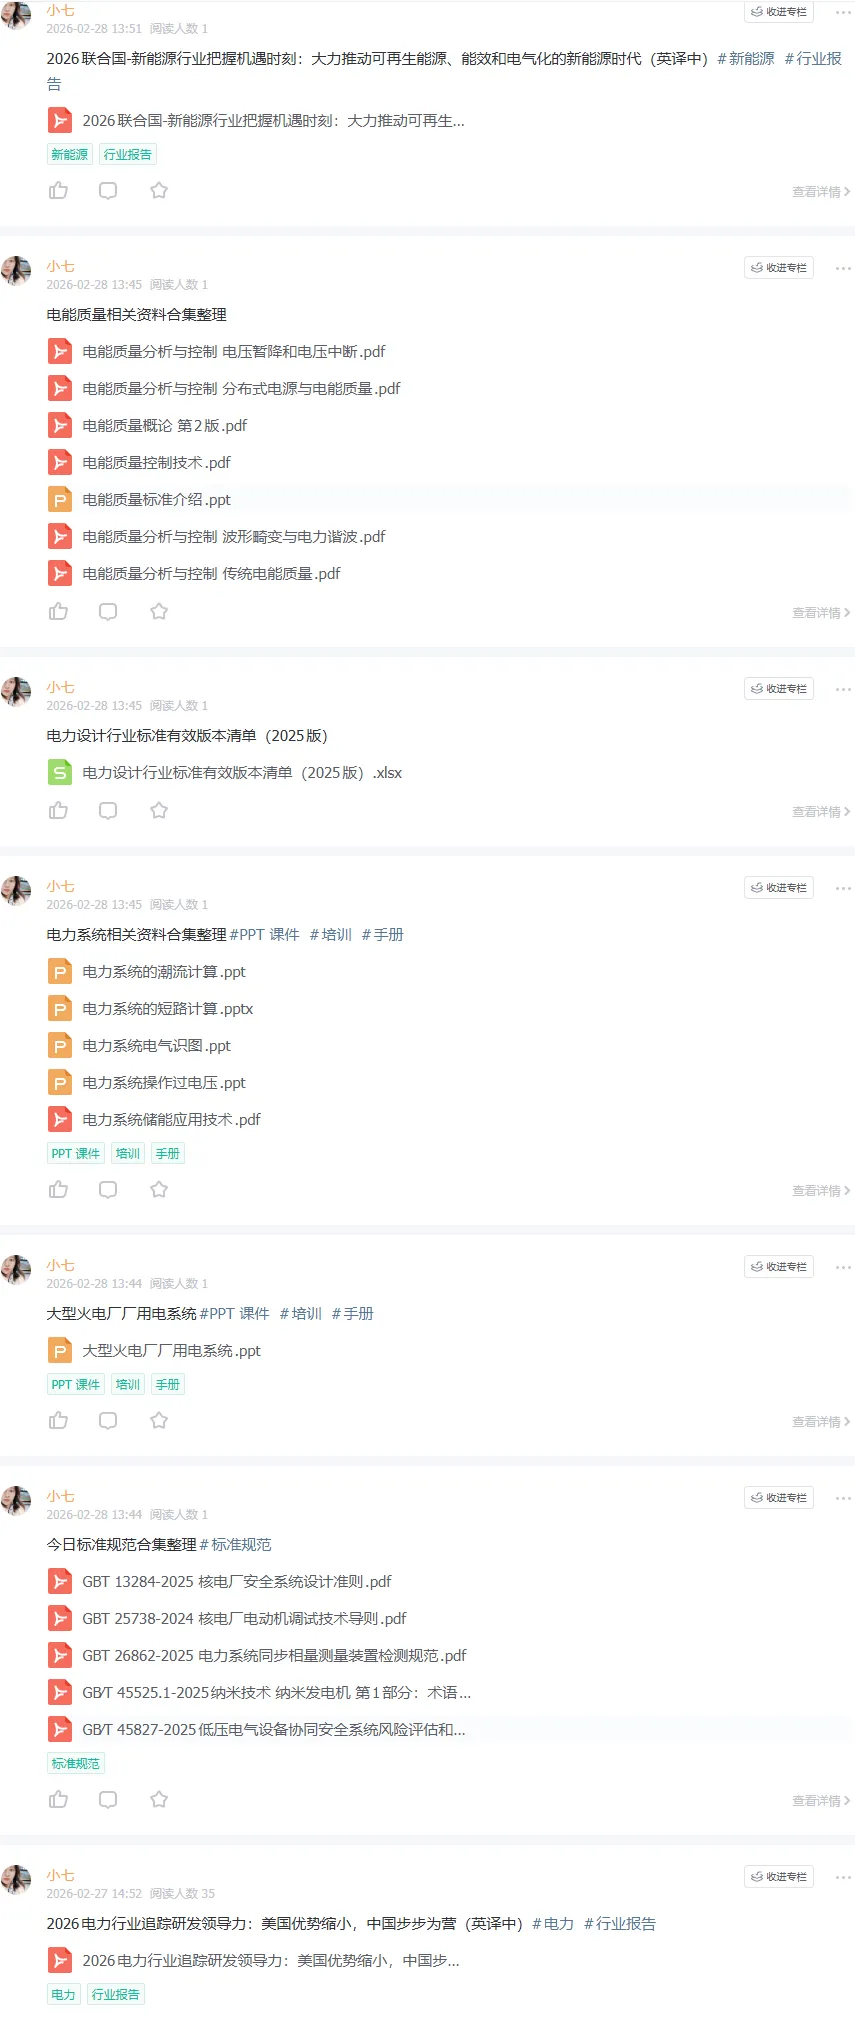
Task: Click 收进专栏 on the 2026电力行业追踪 post
Action: (779, 1877)
